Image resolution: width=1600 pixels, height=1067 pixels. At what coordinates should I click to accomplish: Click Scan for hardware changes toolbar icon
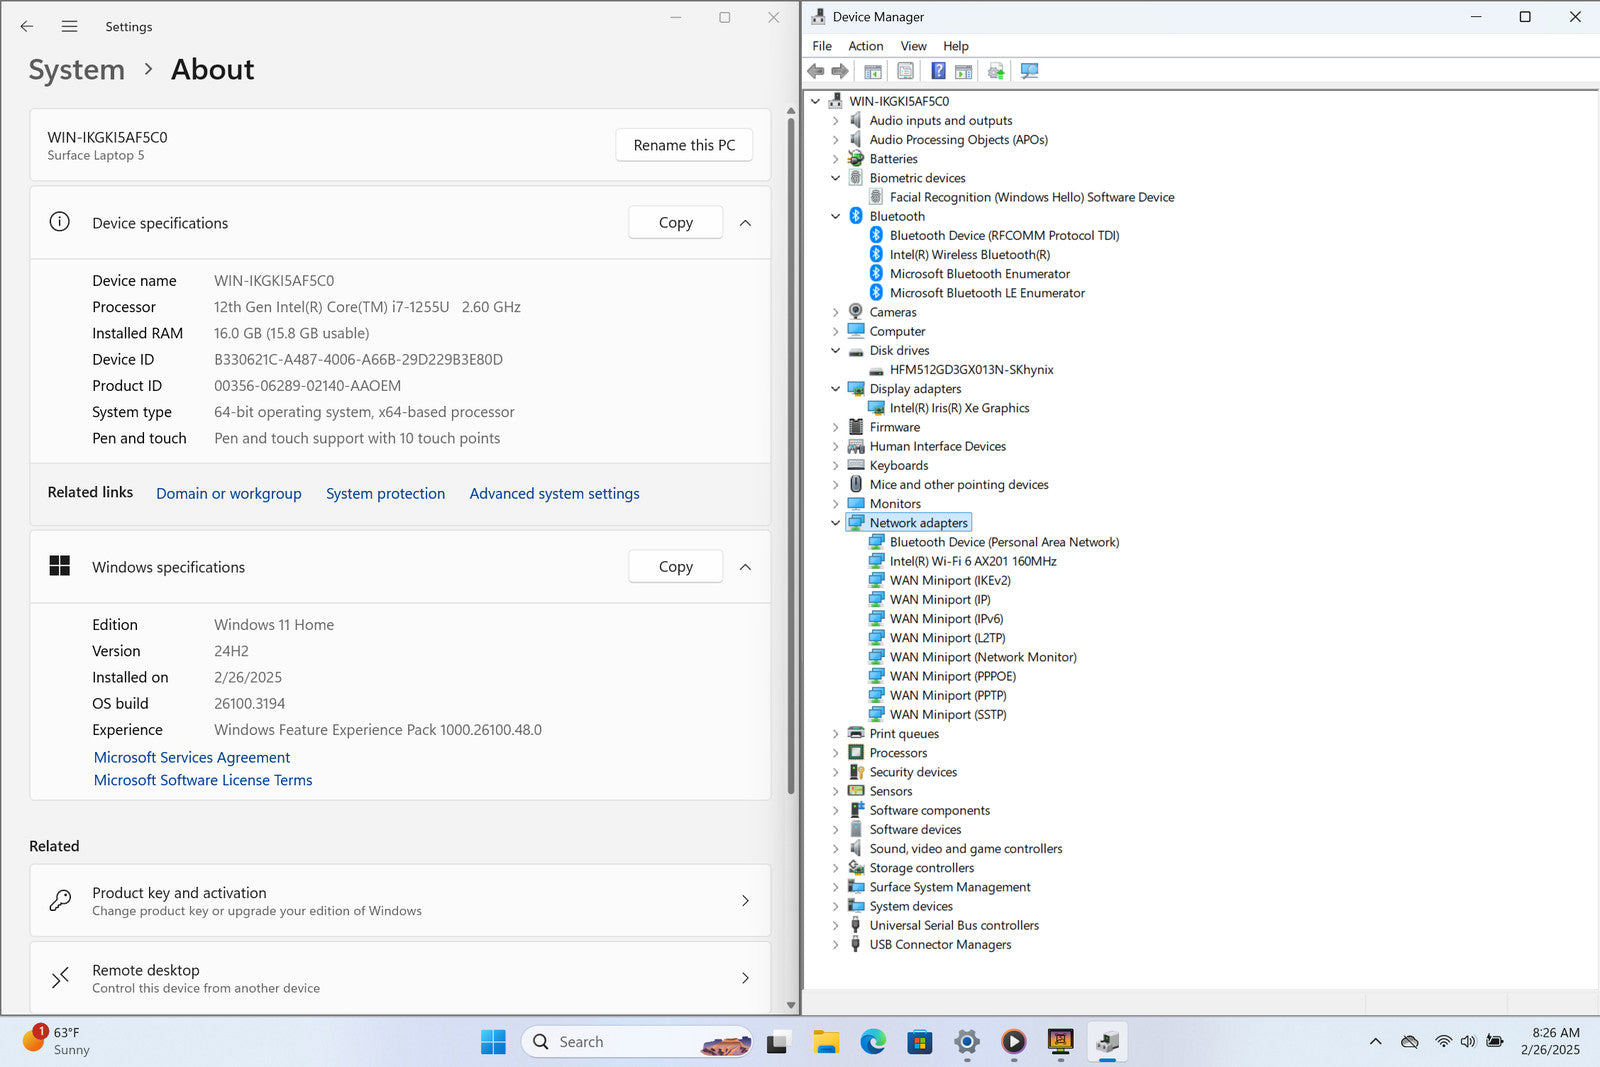(x=1029, y=71)
